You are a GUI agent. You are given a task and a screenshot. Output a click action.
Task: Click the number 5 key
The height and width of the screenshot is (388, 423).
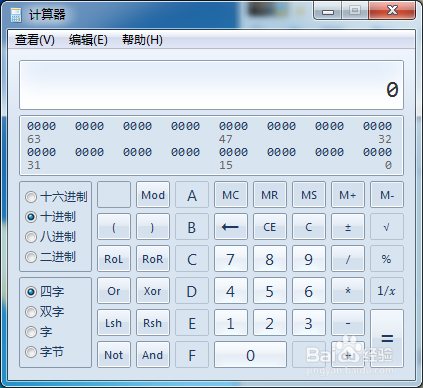[270, 291]
